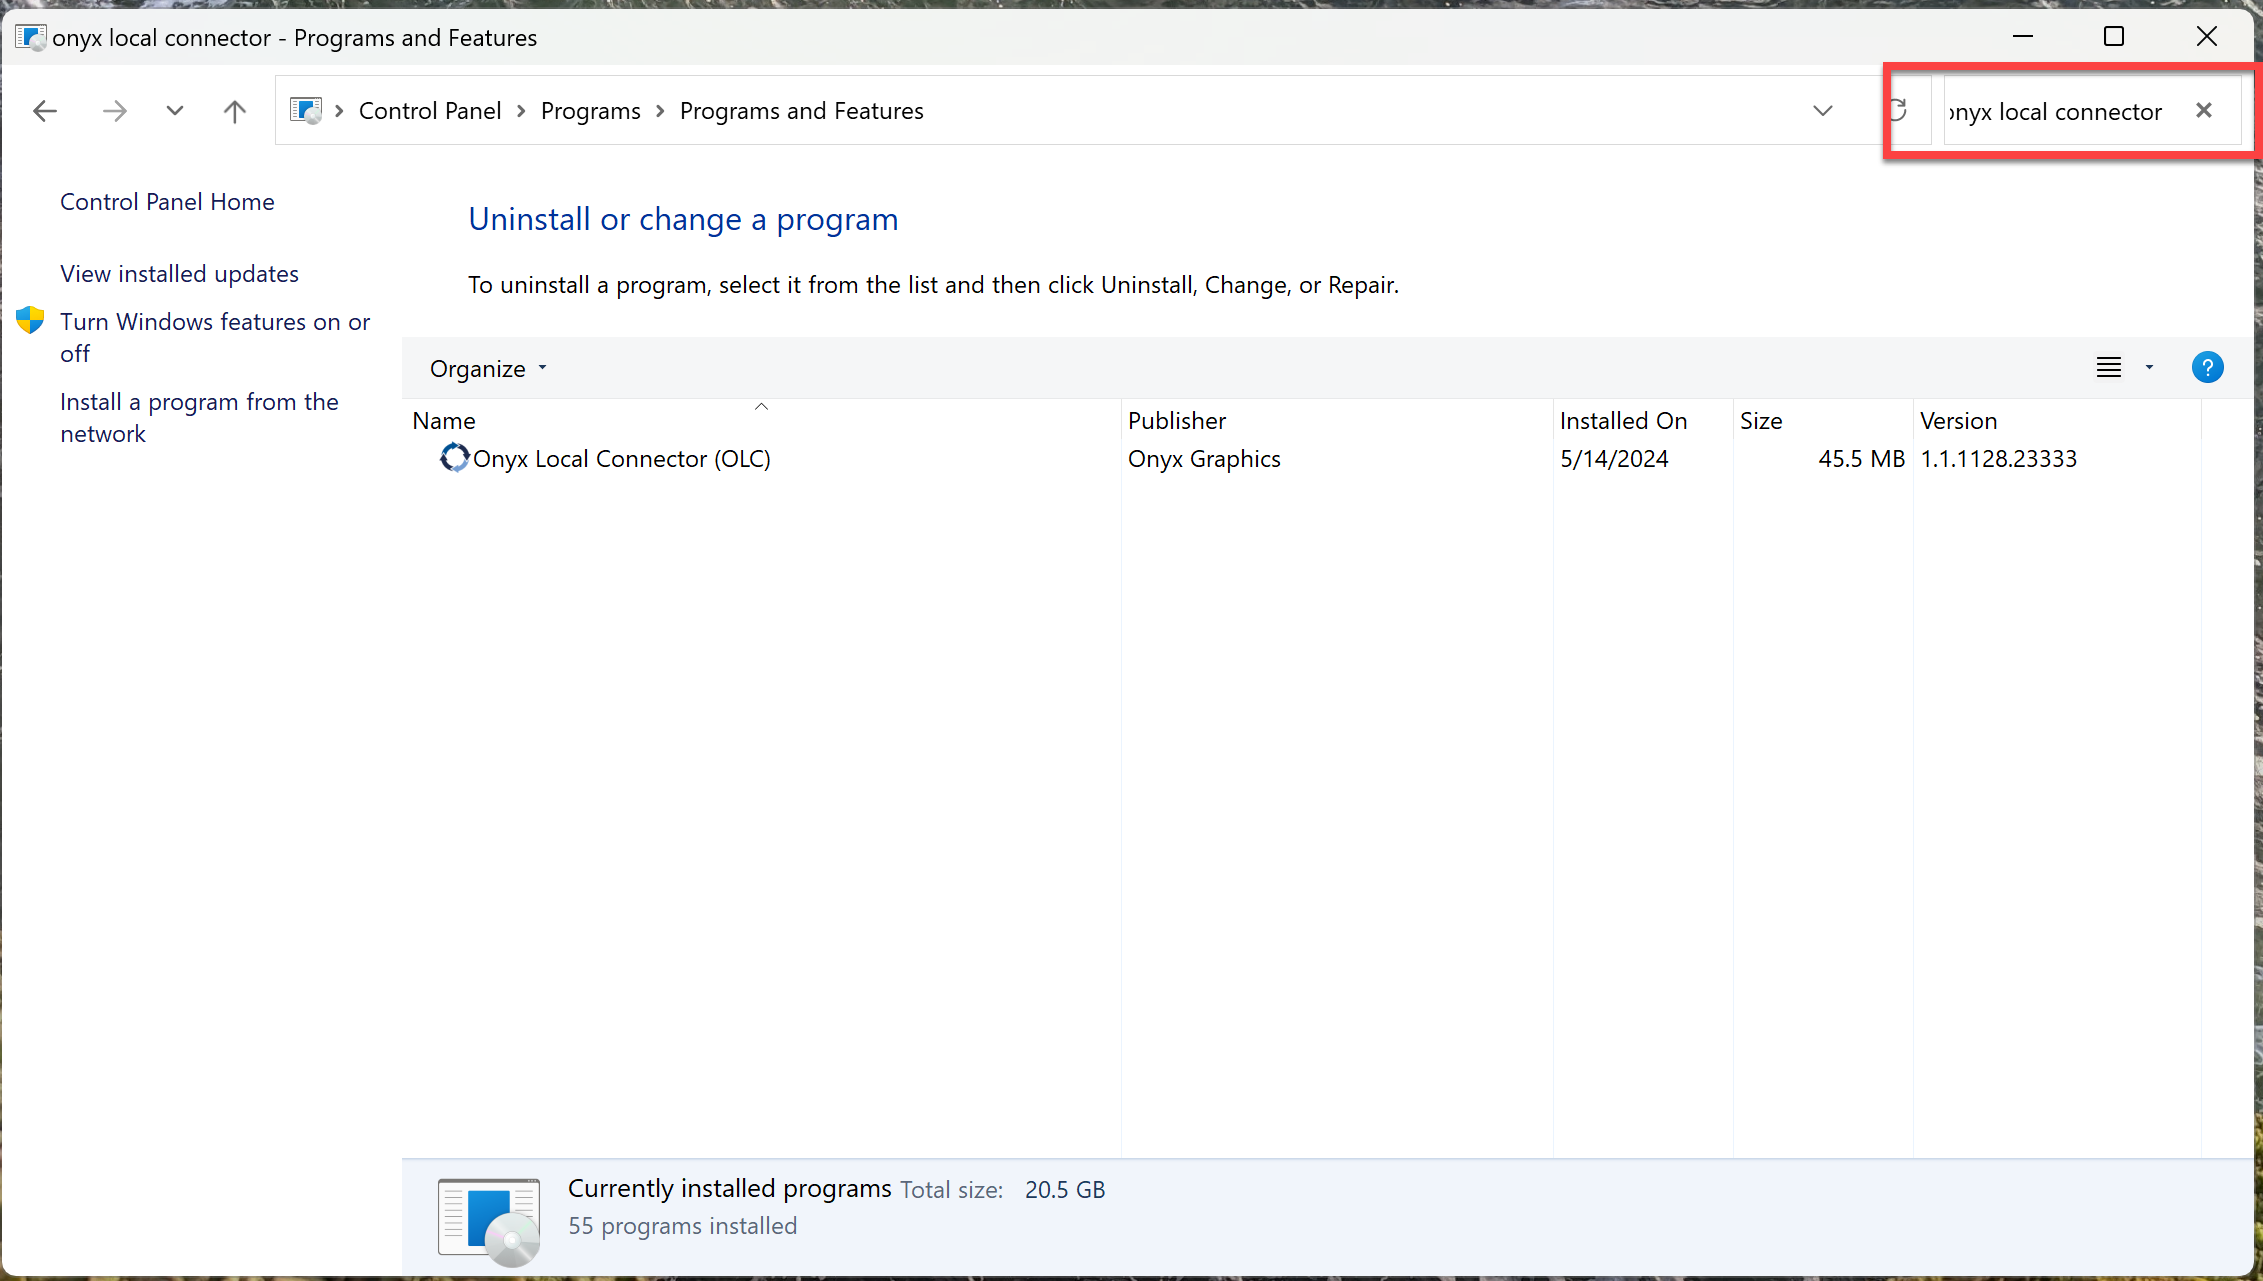Open Turn Windows features on or off
Viewport: 2263px width, 1281px height.
(x=215, y=338)
